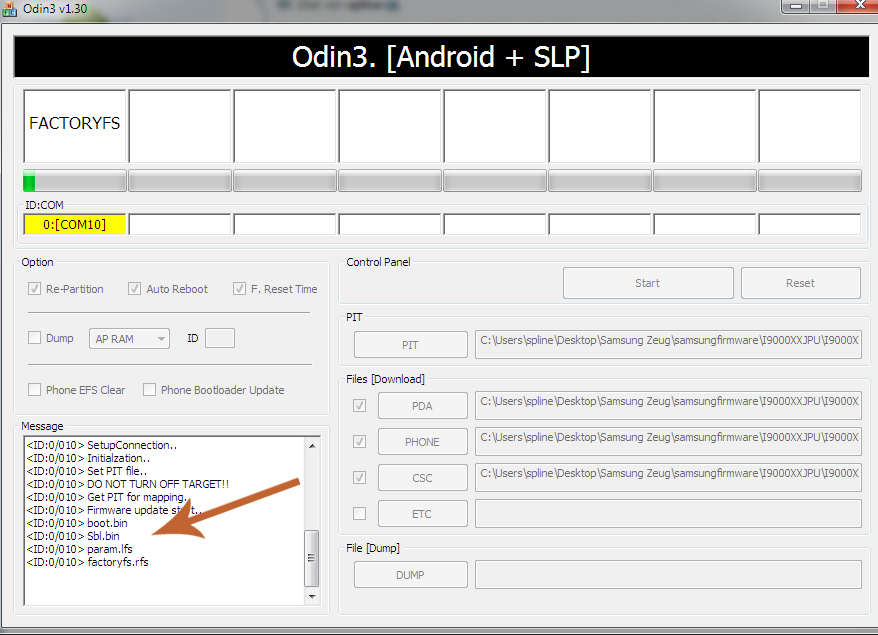Toggle the Auto Reboot checkbox

click(134, 289)
